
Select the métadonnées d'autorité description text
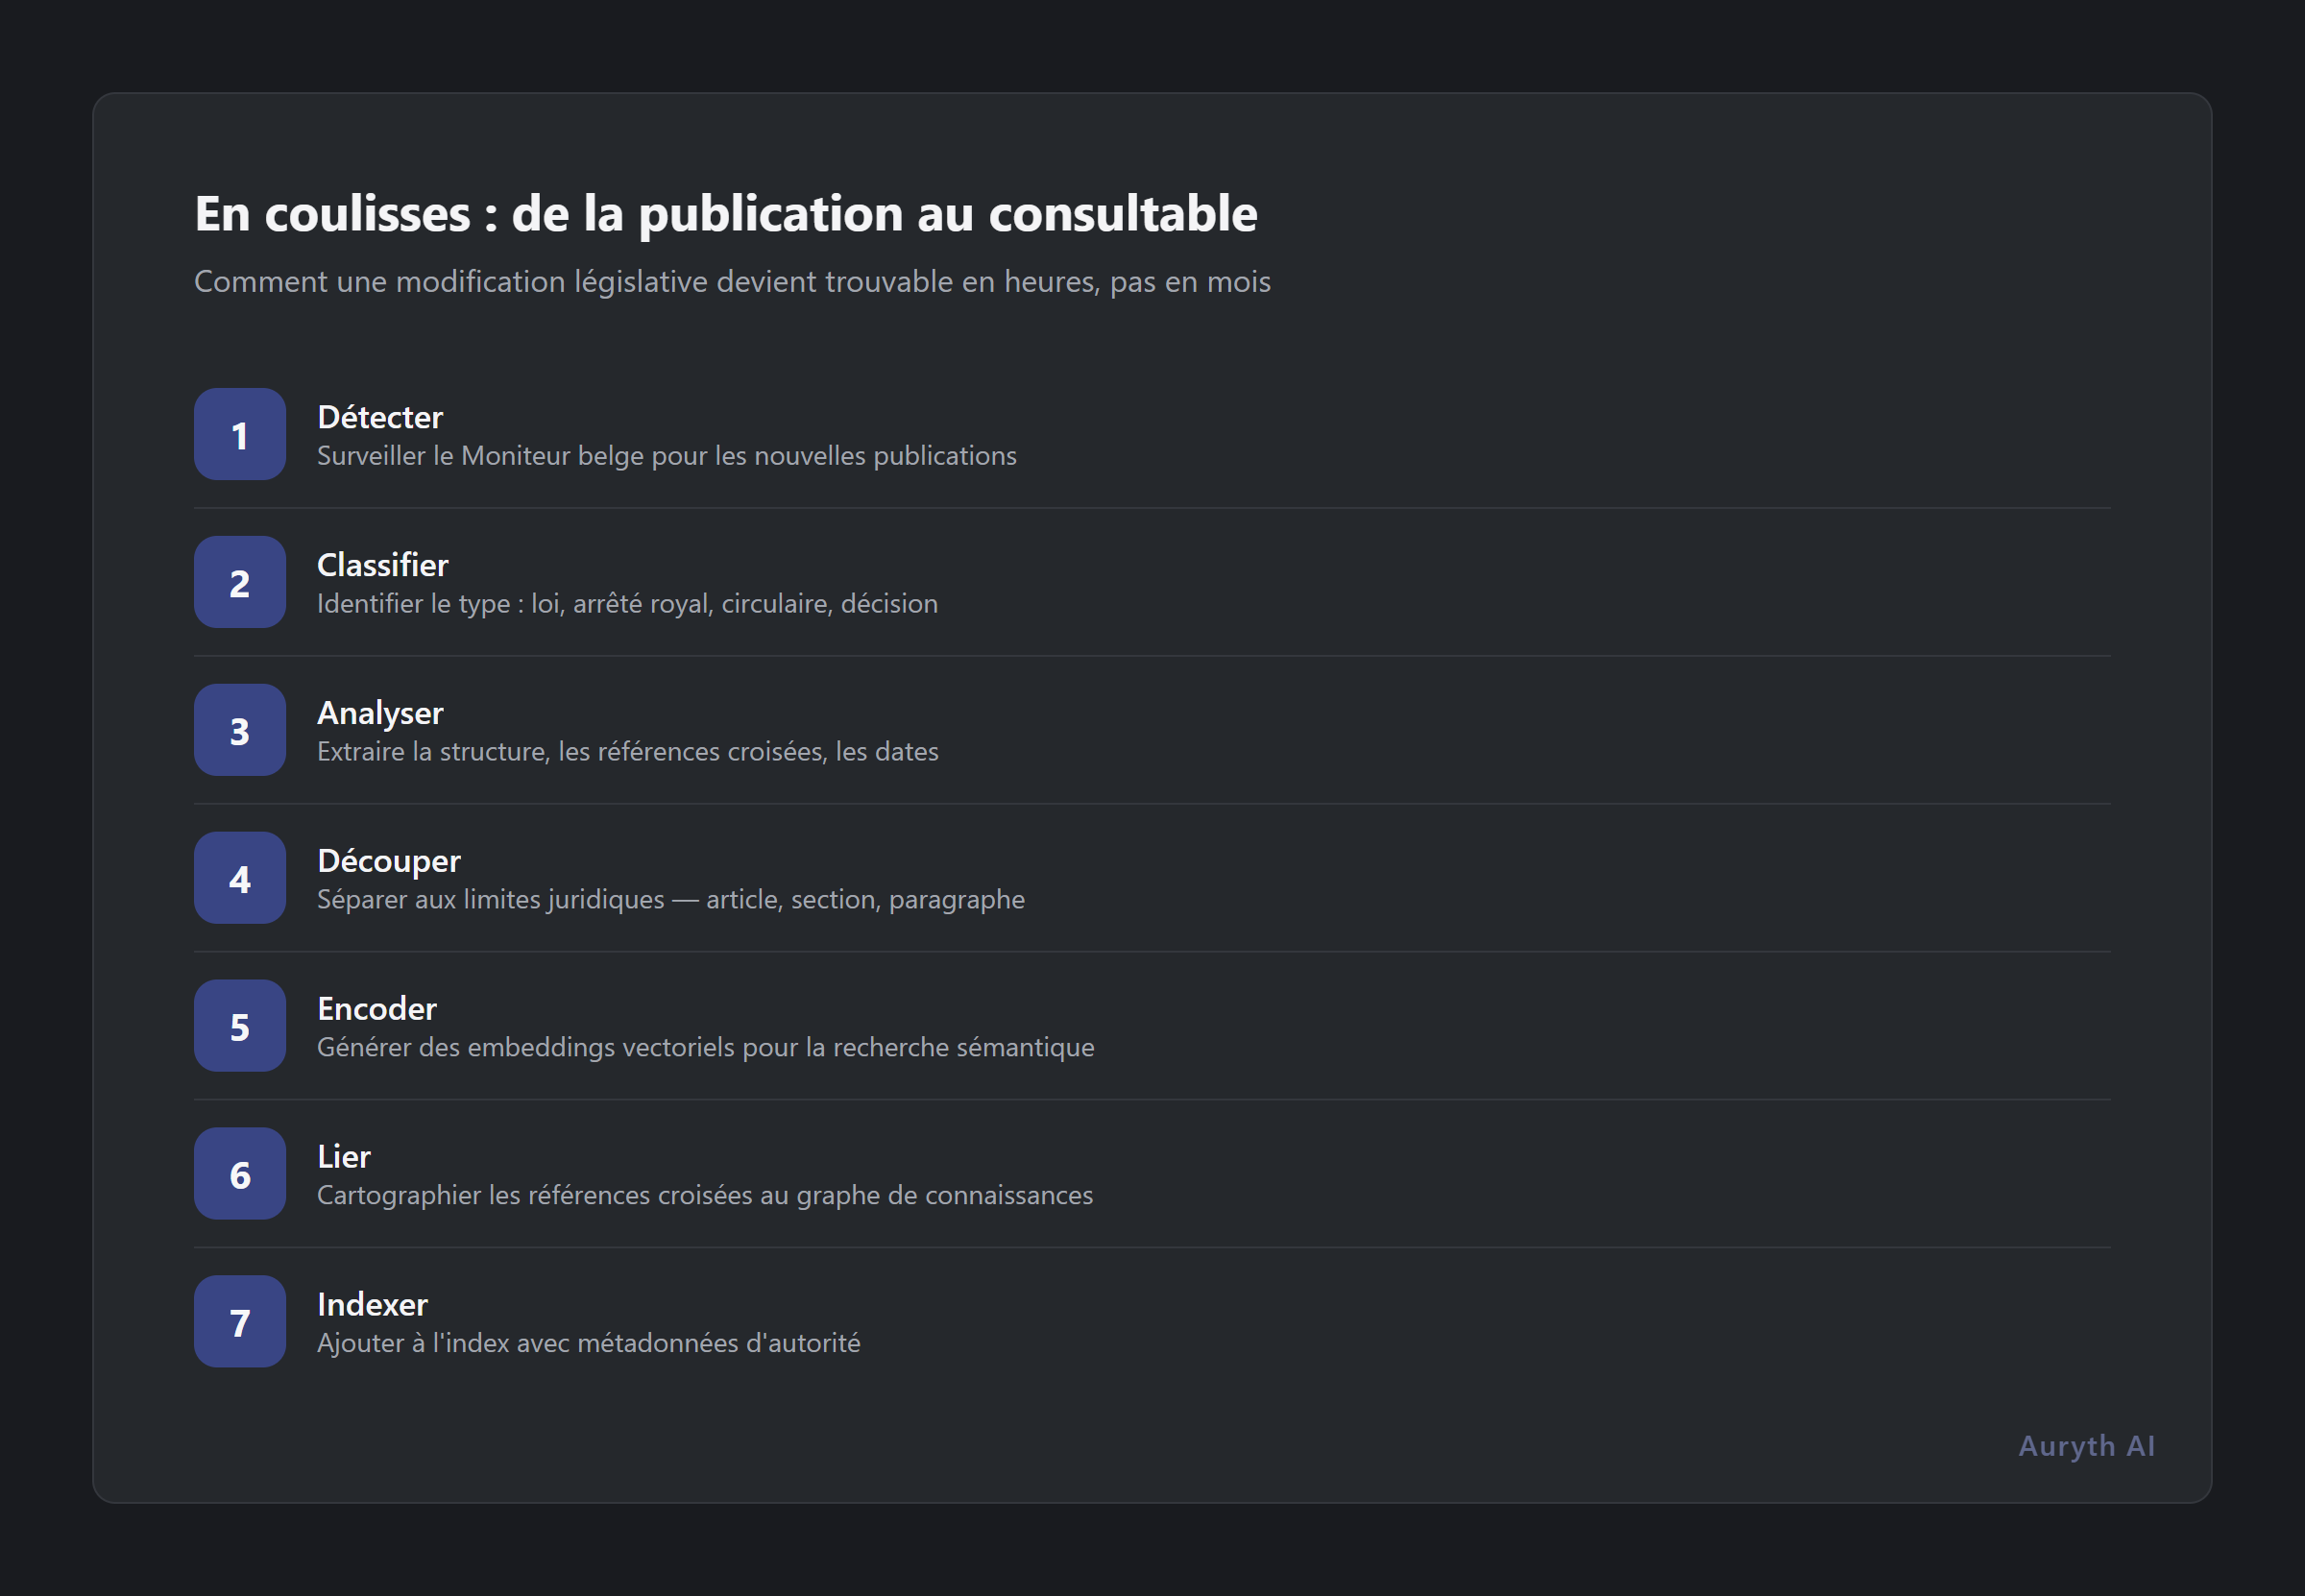[x=589, y=1344]
